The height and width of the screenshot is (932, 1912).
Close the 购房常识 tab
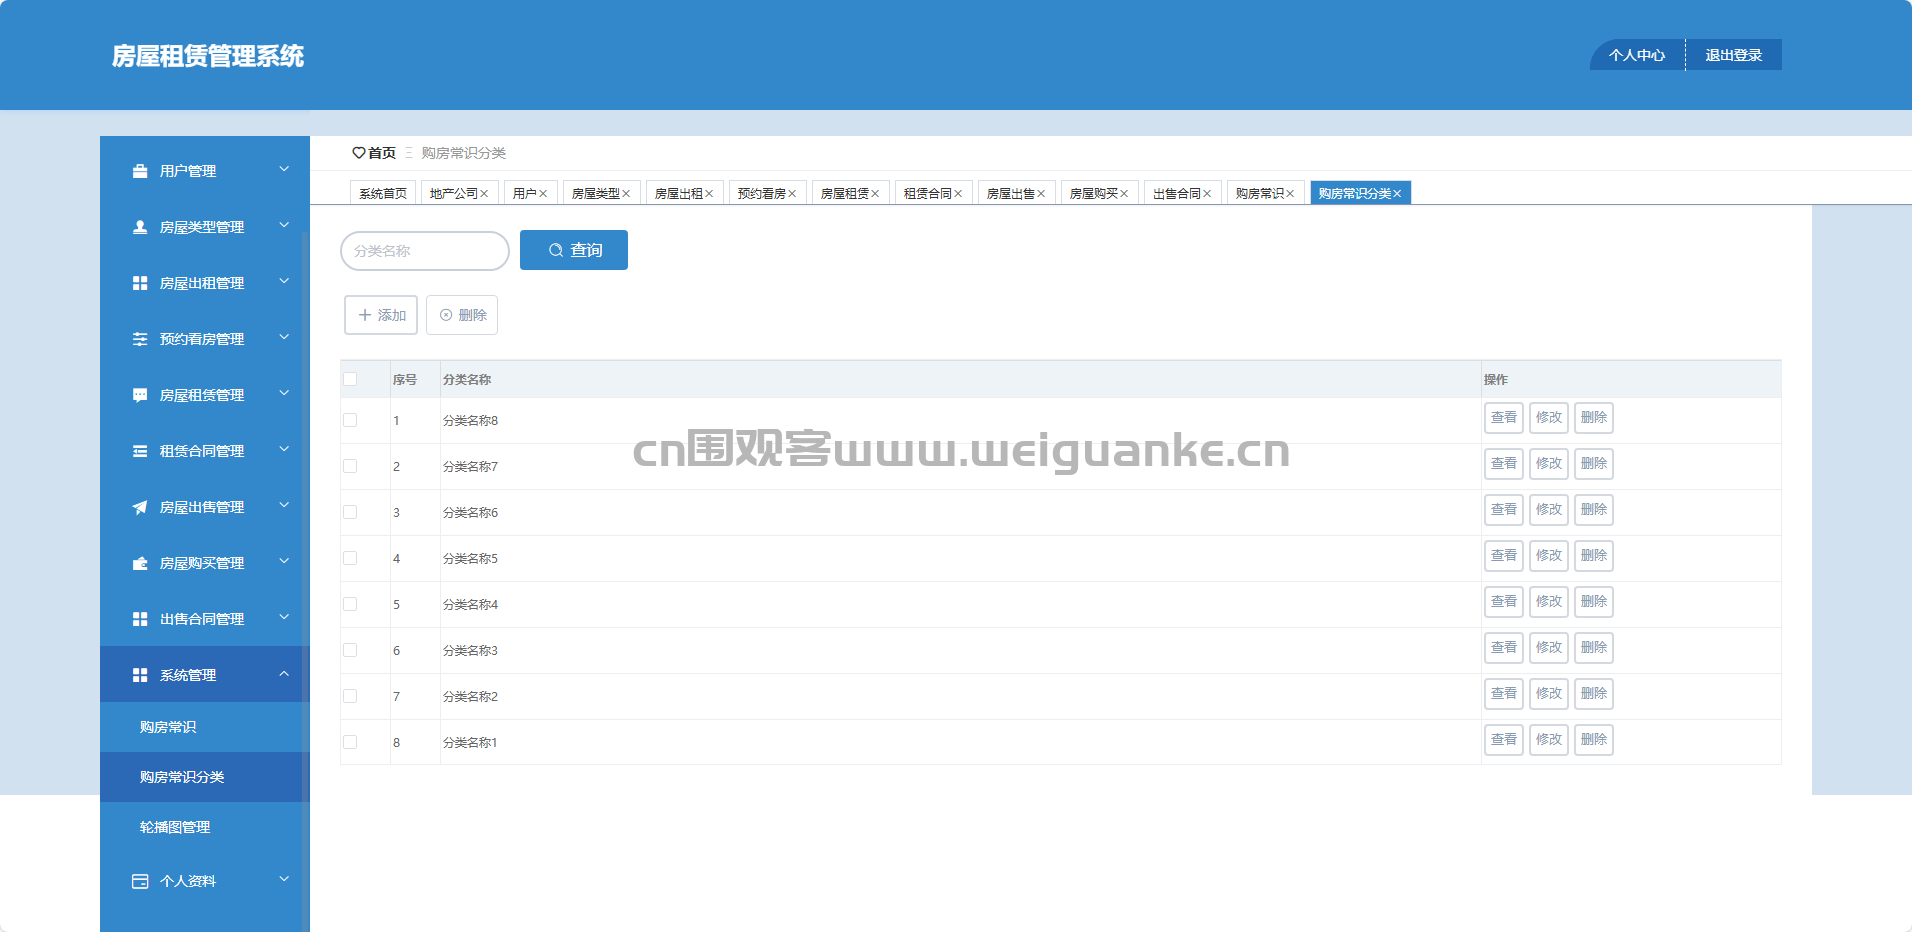tap(1290, 194)
